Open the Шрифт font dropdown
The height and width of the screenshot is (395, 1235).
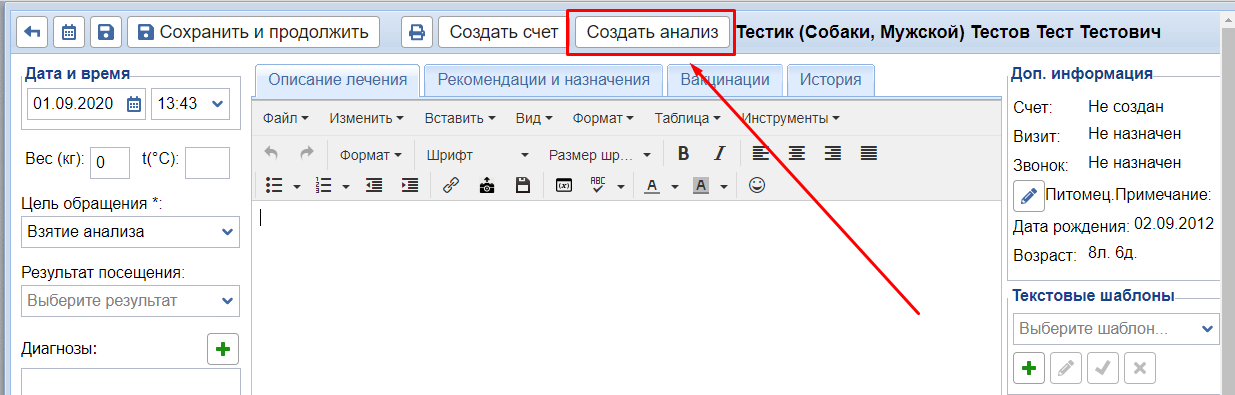click(477, 155)
